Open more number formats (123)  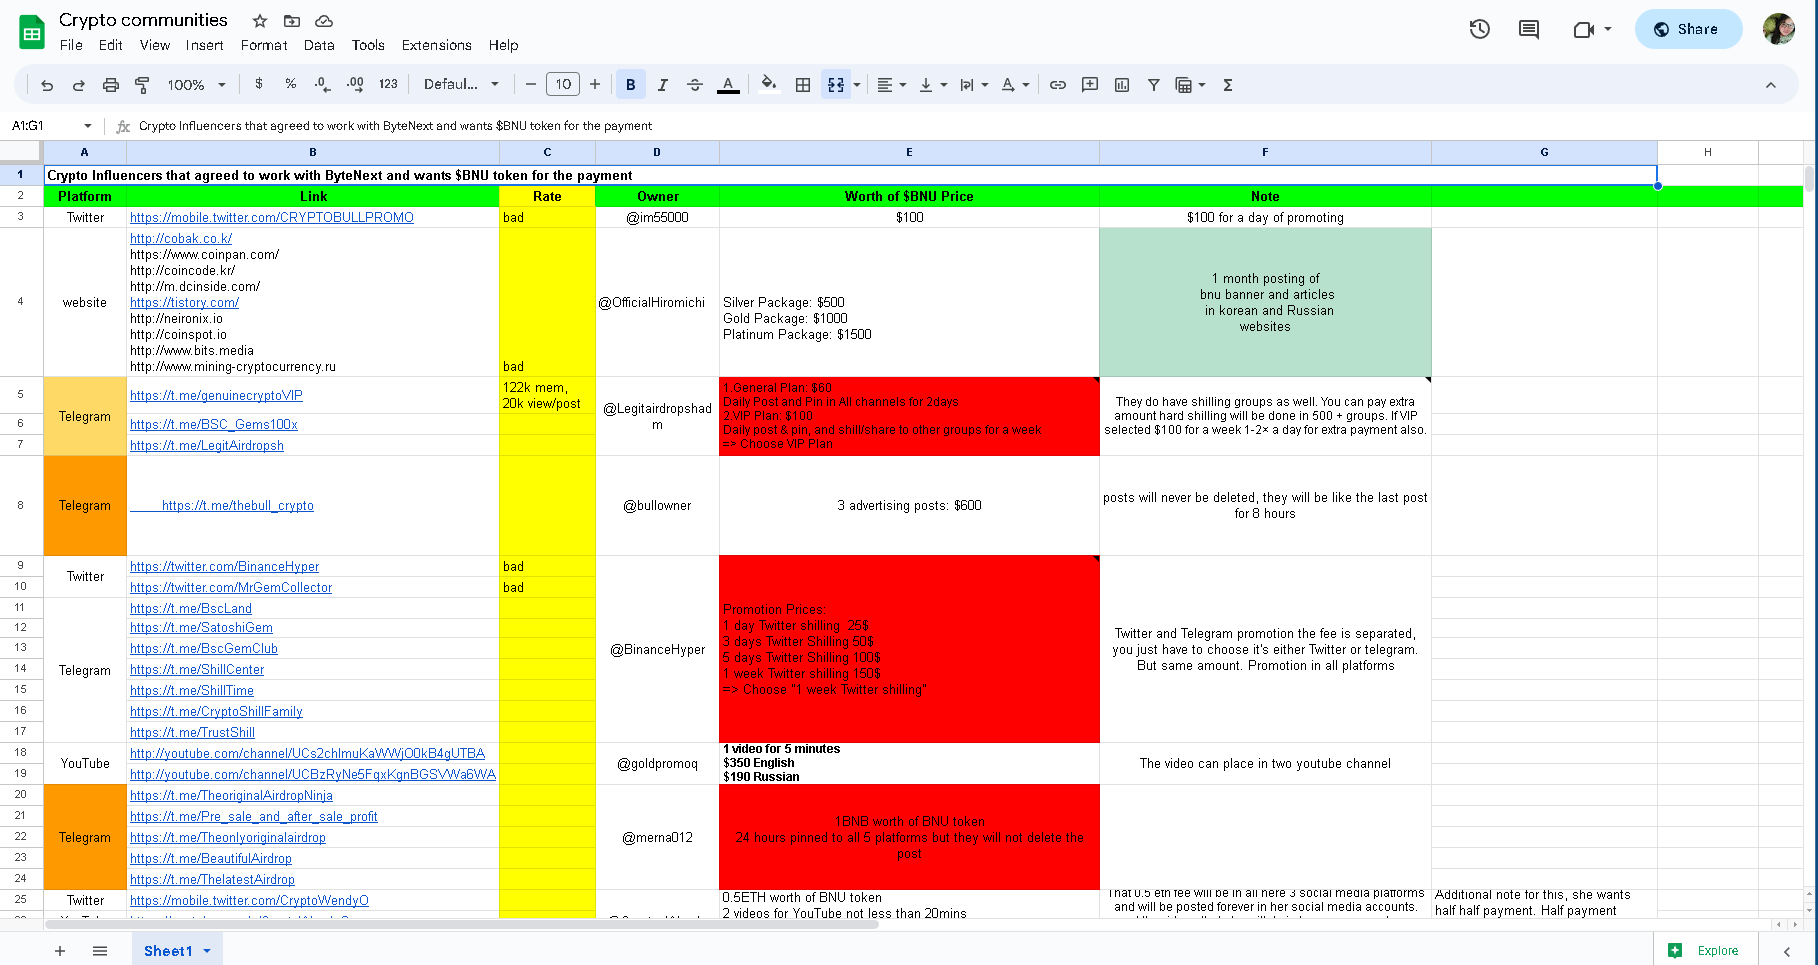(389, 84)
